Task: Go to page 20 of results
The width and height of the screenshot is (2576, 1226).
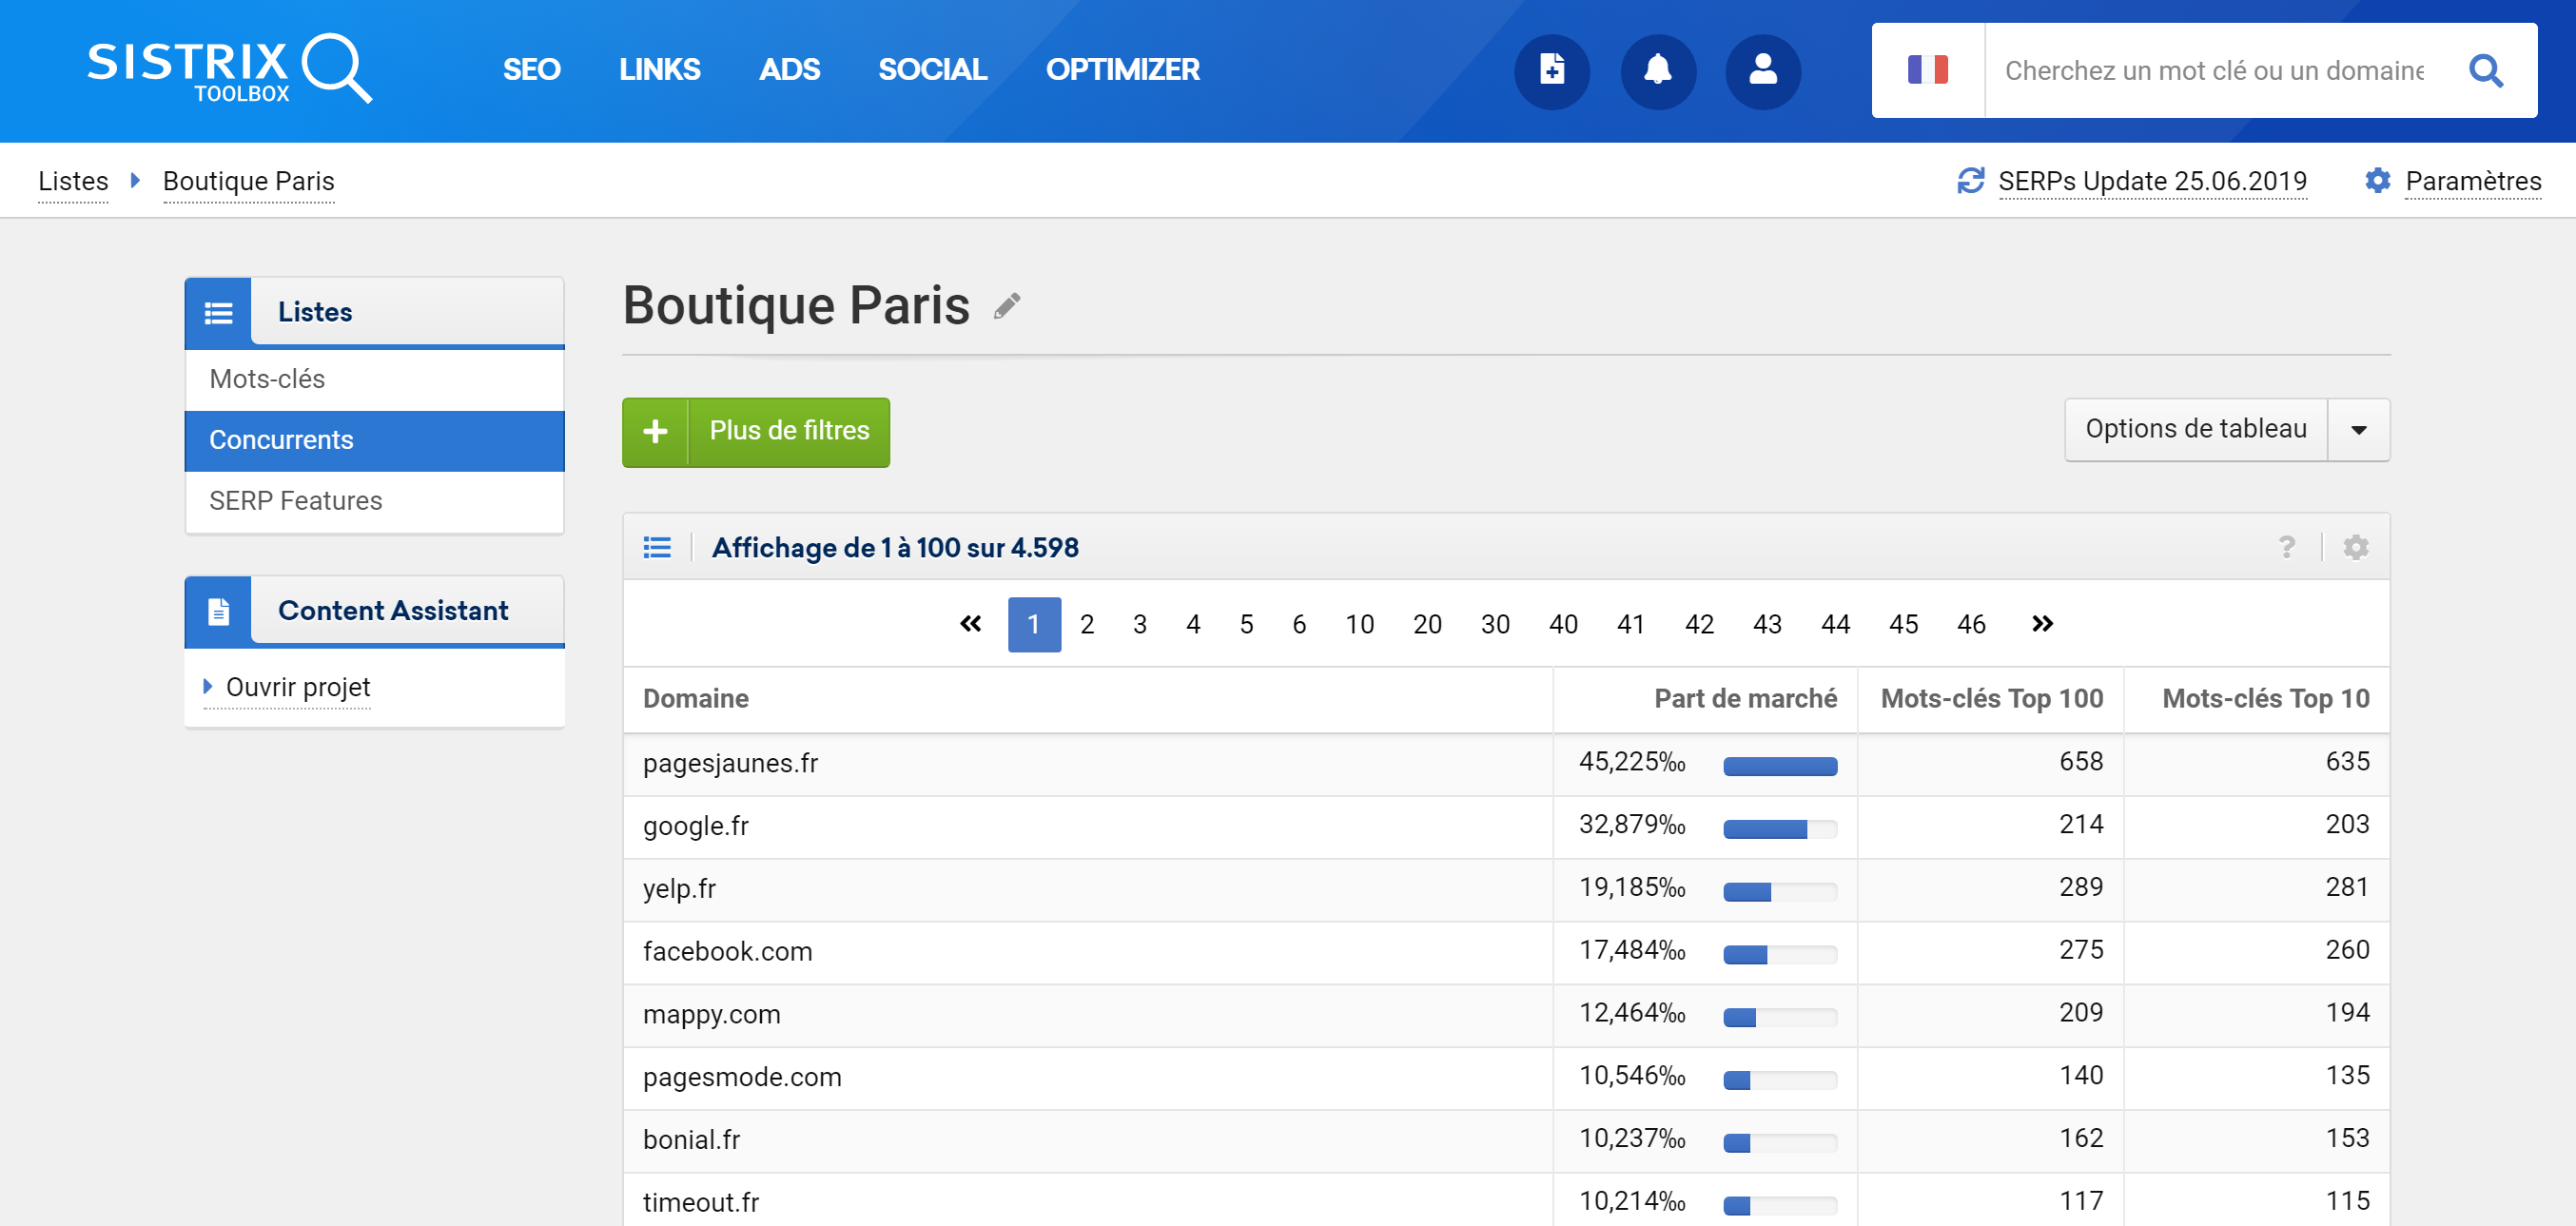Action: tap(1427, 624)
